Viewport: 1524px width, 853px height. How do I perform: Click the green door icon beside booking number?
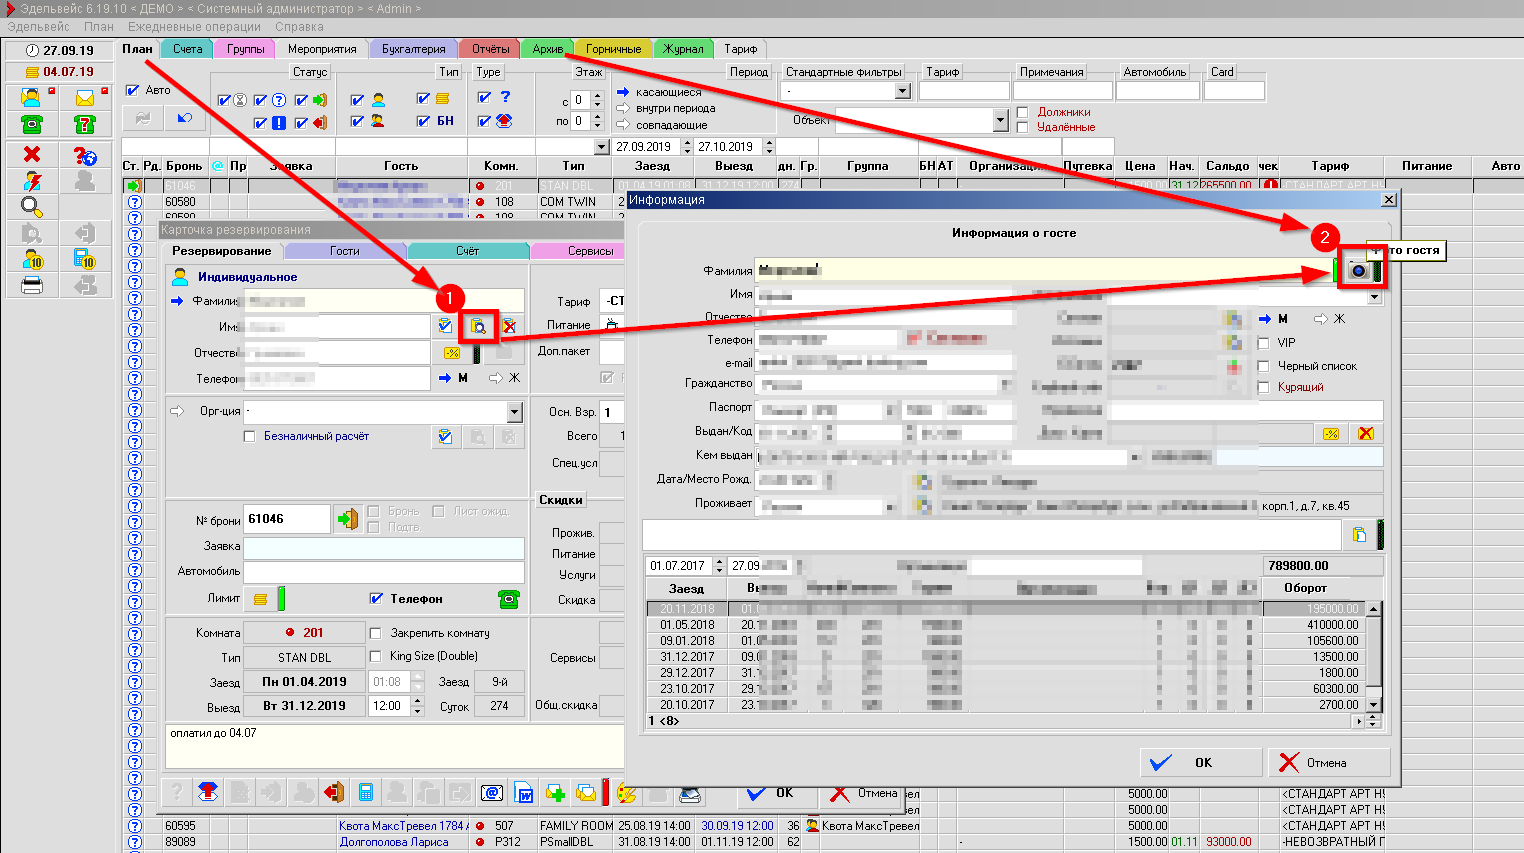pyautogui.click(x=347, y=519)
